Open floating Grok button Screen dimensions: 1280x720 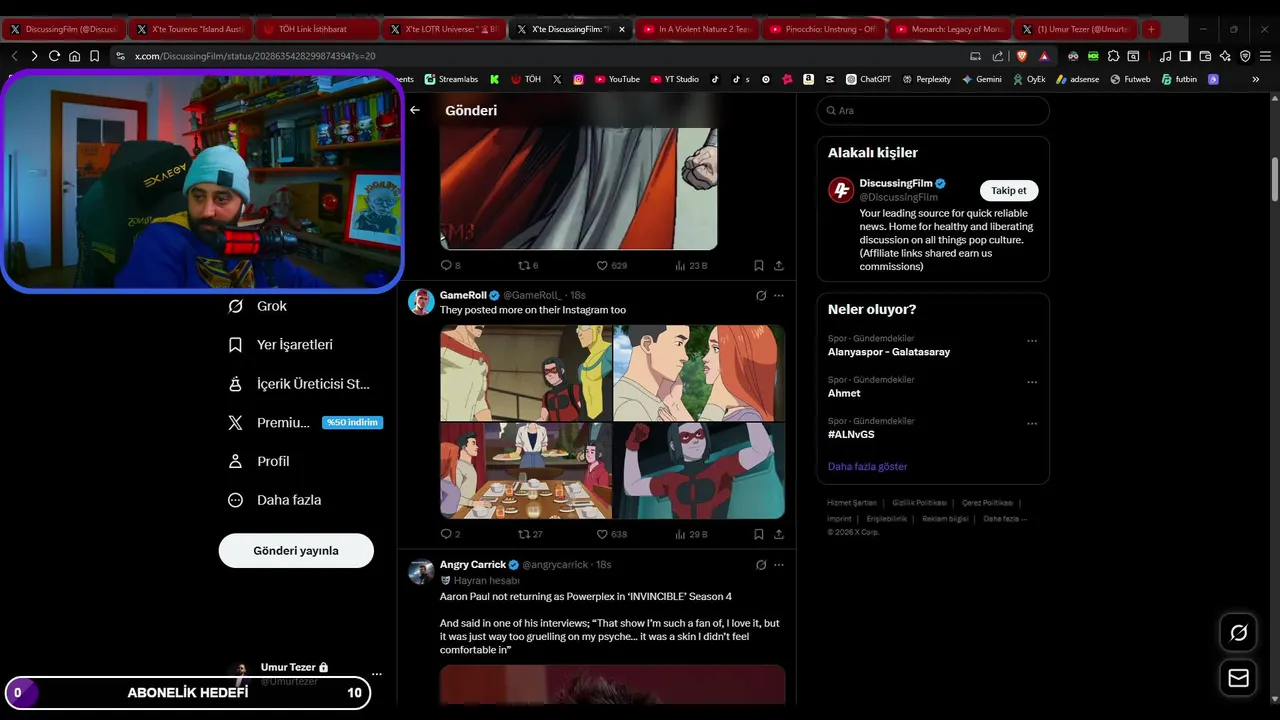pyautogui.click(x=1238, y=632)
